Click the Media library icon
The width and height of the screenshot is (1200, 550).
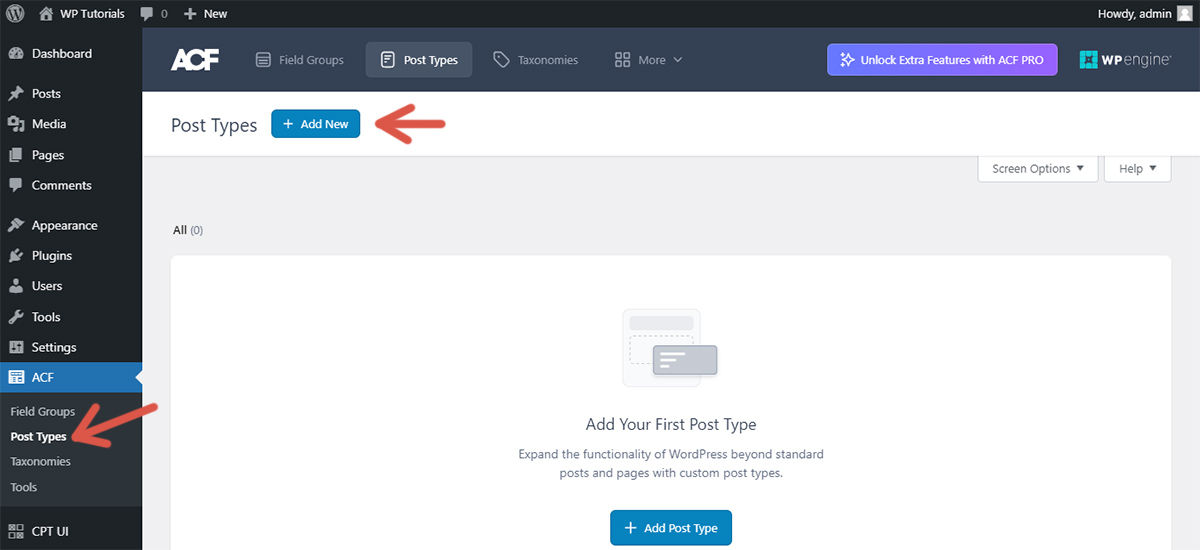click(16, 124)
